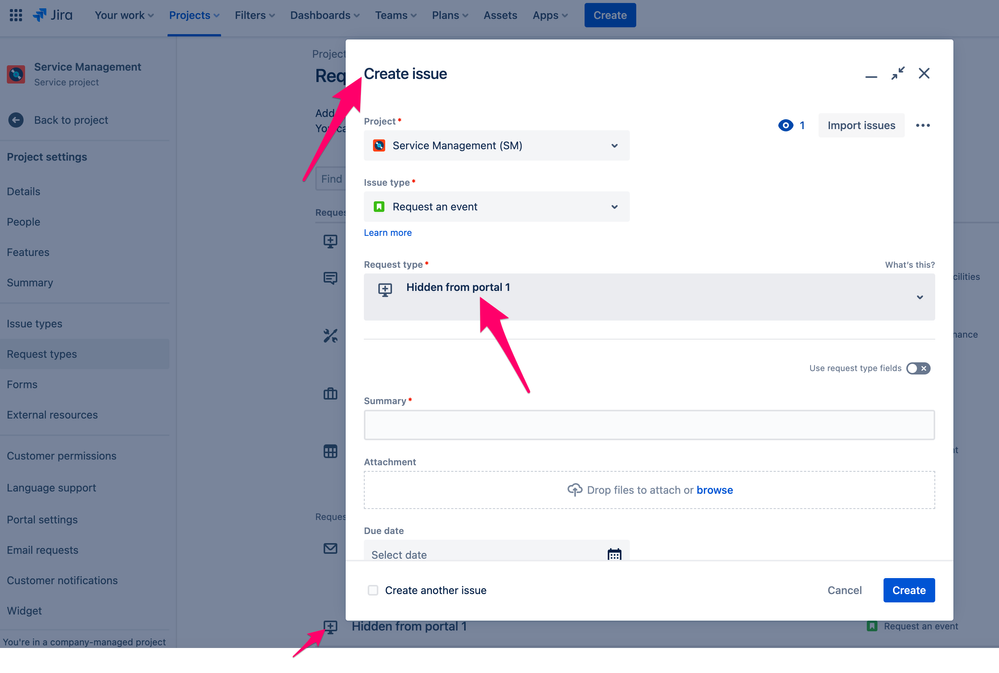Viewport: 999px width, 673px height.
Task: Open the app switcher grid icon
Action: [16, 15]
